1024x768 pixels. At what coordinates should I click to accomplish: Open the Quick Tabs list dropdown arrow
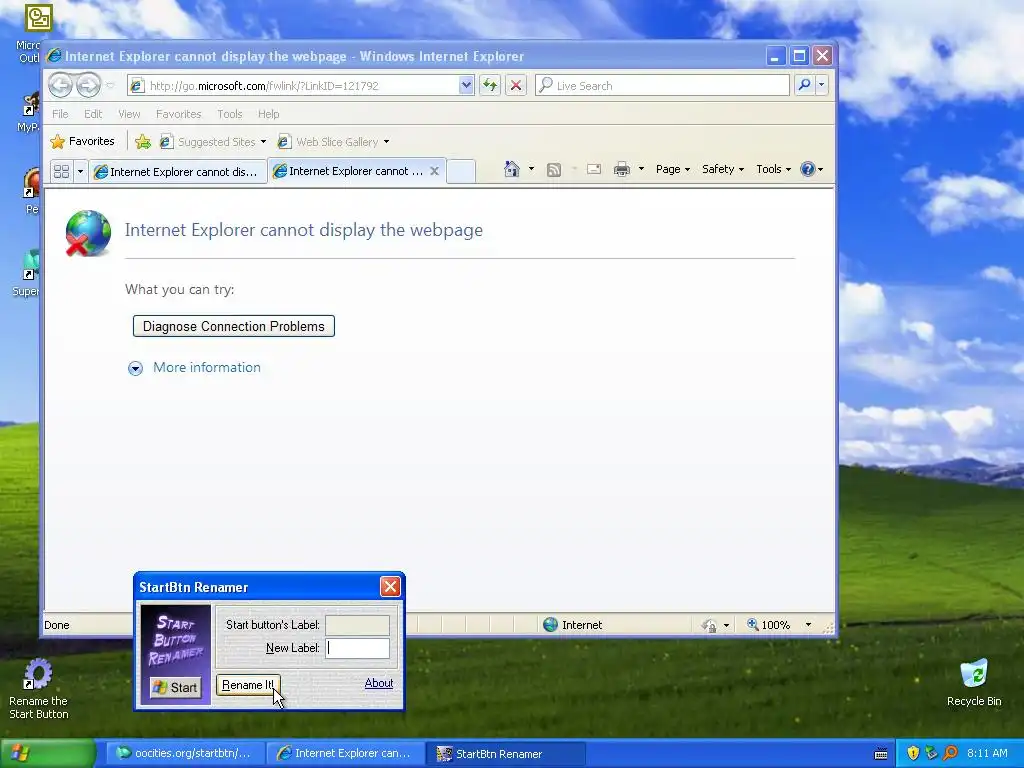coord(80,172)
